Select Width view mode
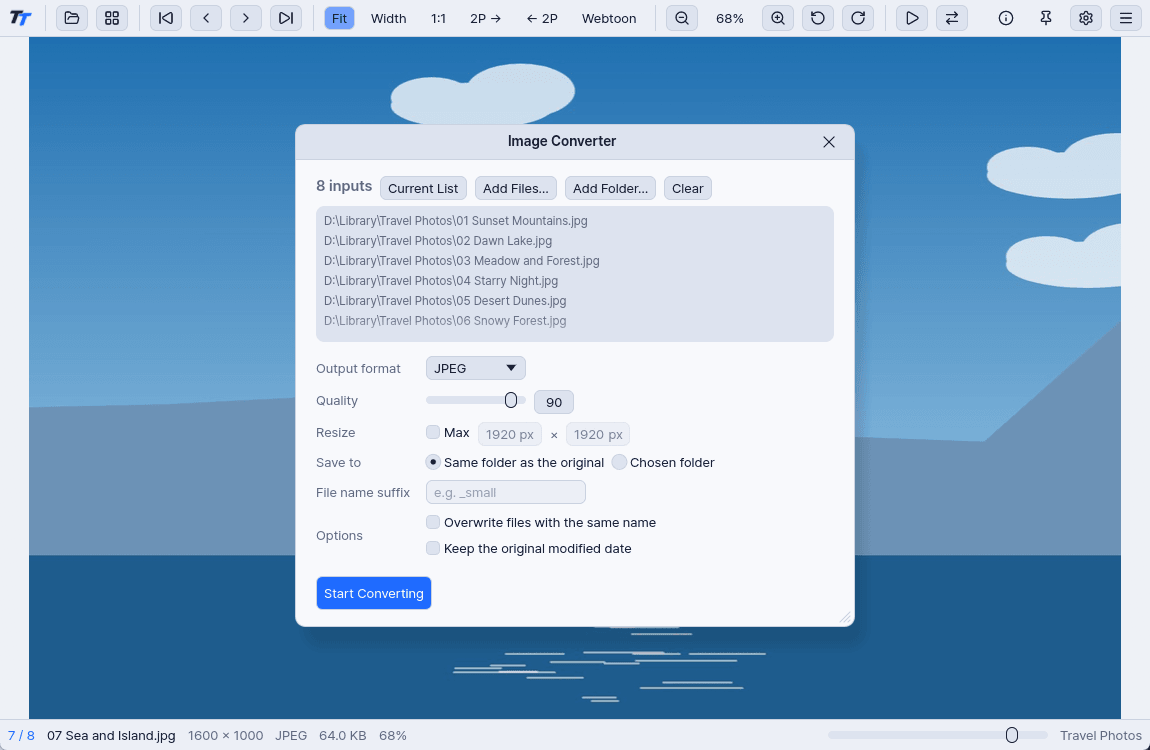Screen dimensions: 1150x750 click(x=389, y=18)
